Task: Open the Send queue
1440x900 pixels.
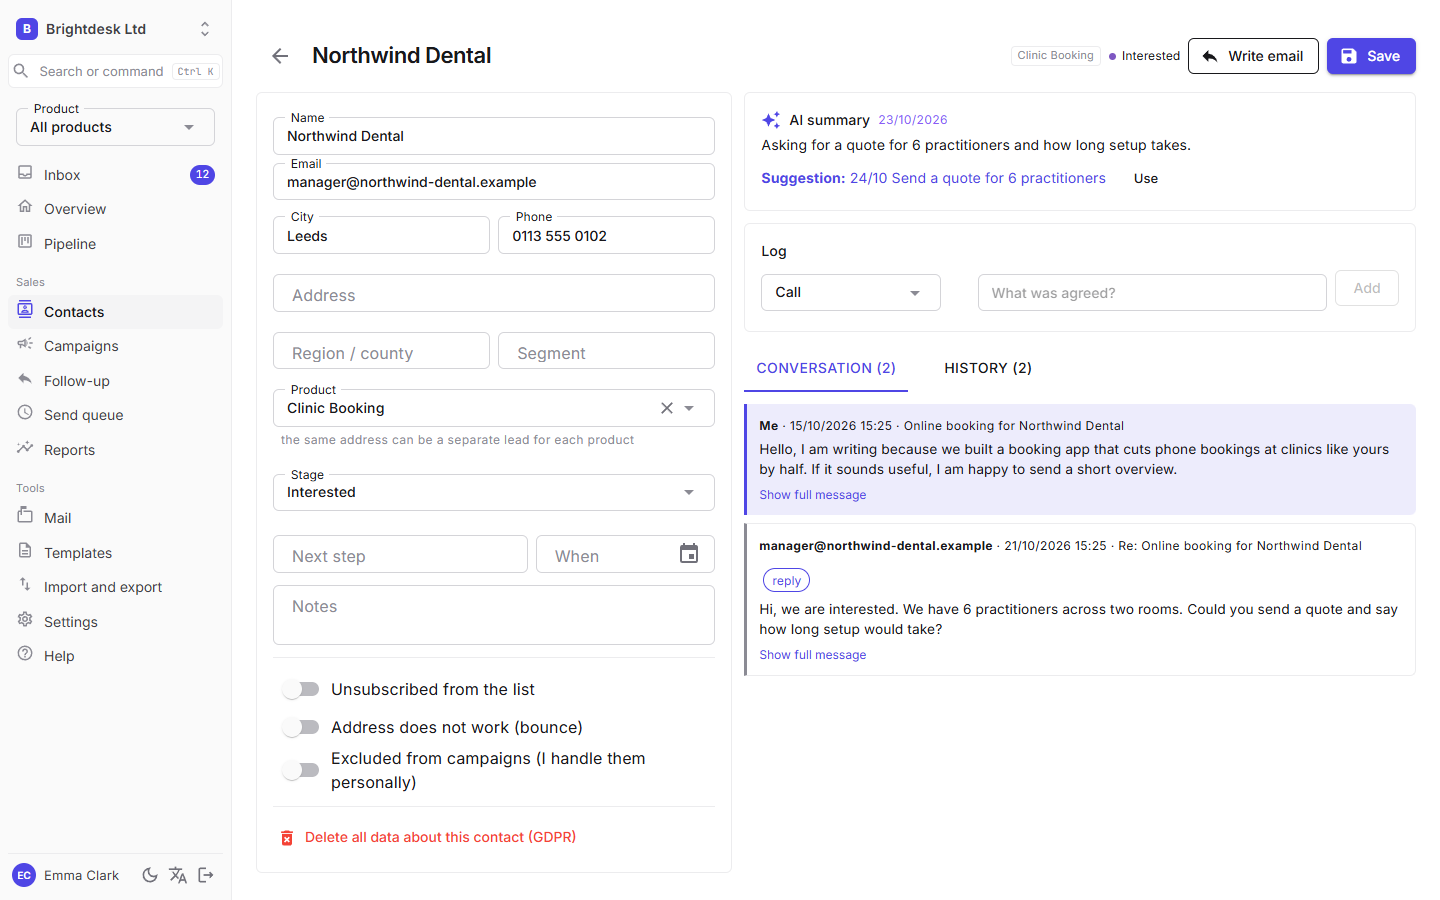Action: point(116,415)
